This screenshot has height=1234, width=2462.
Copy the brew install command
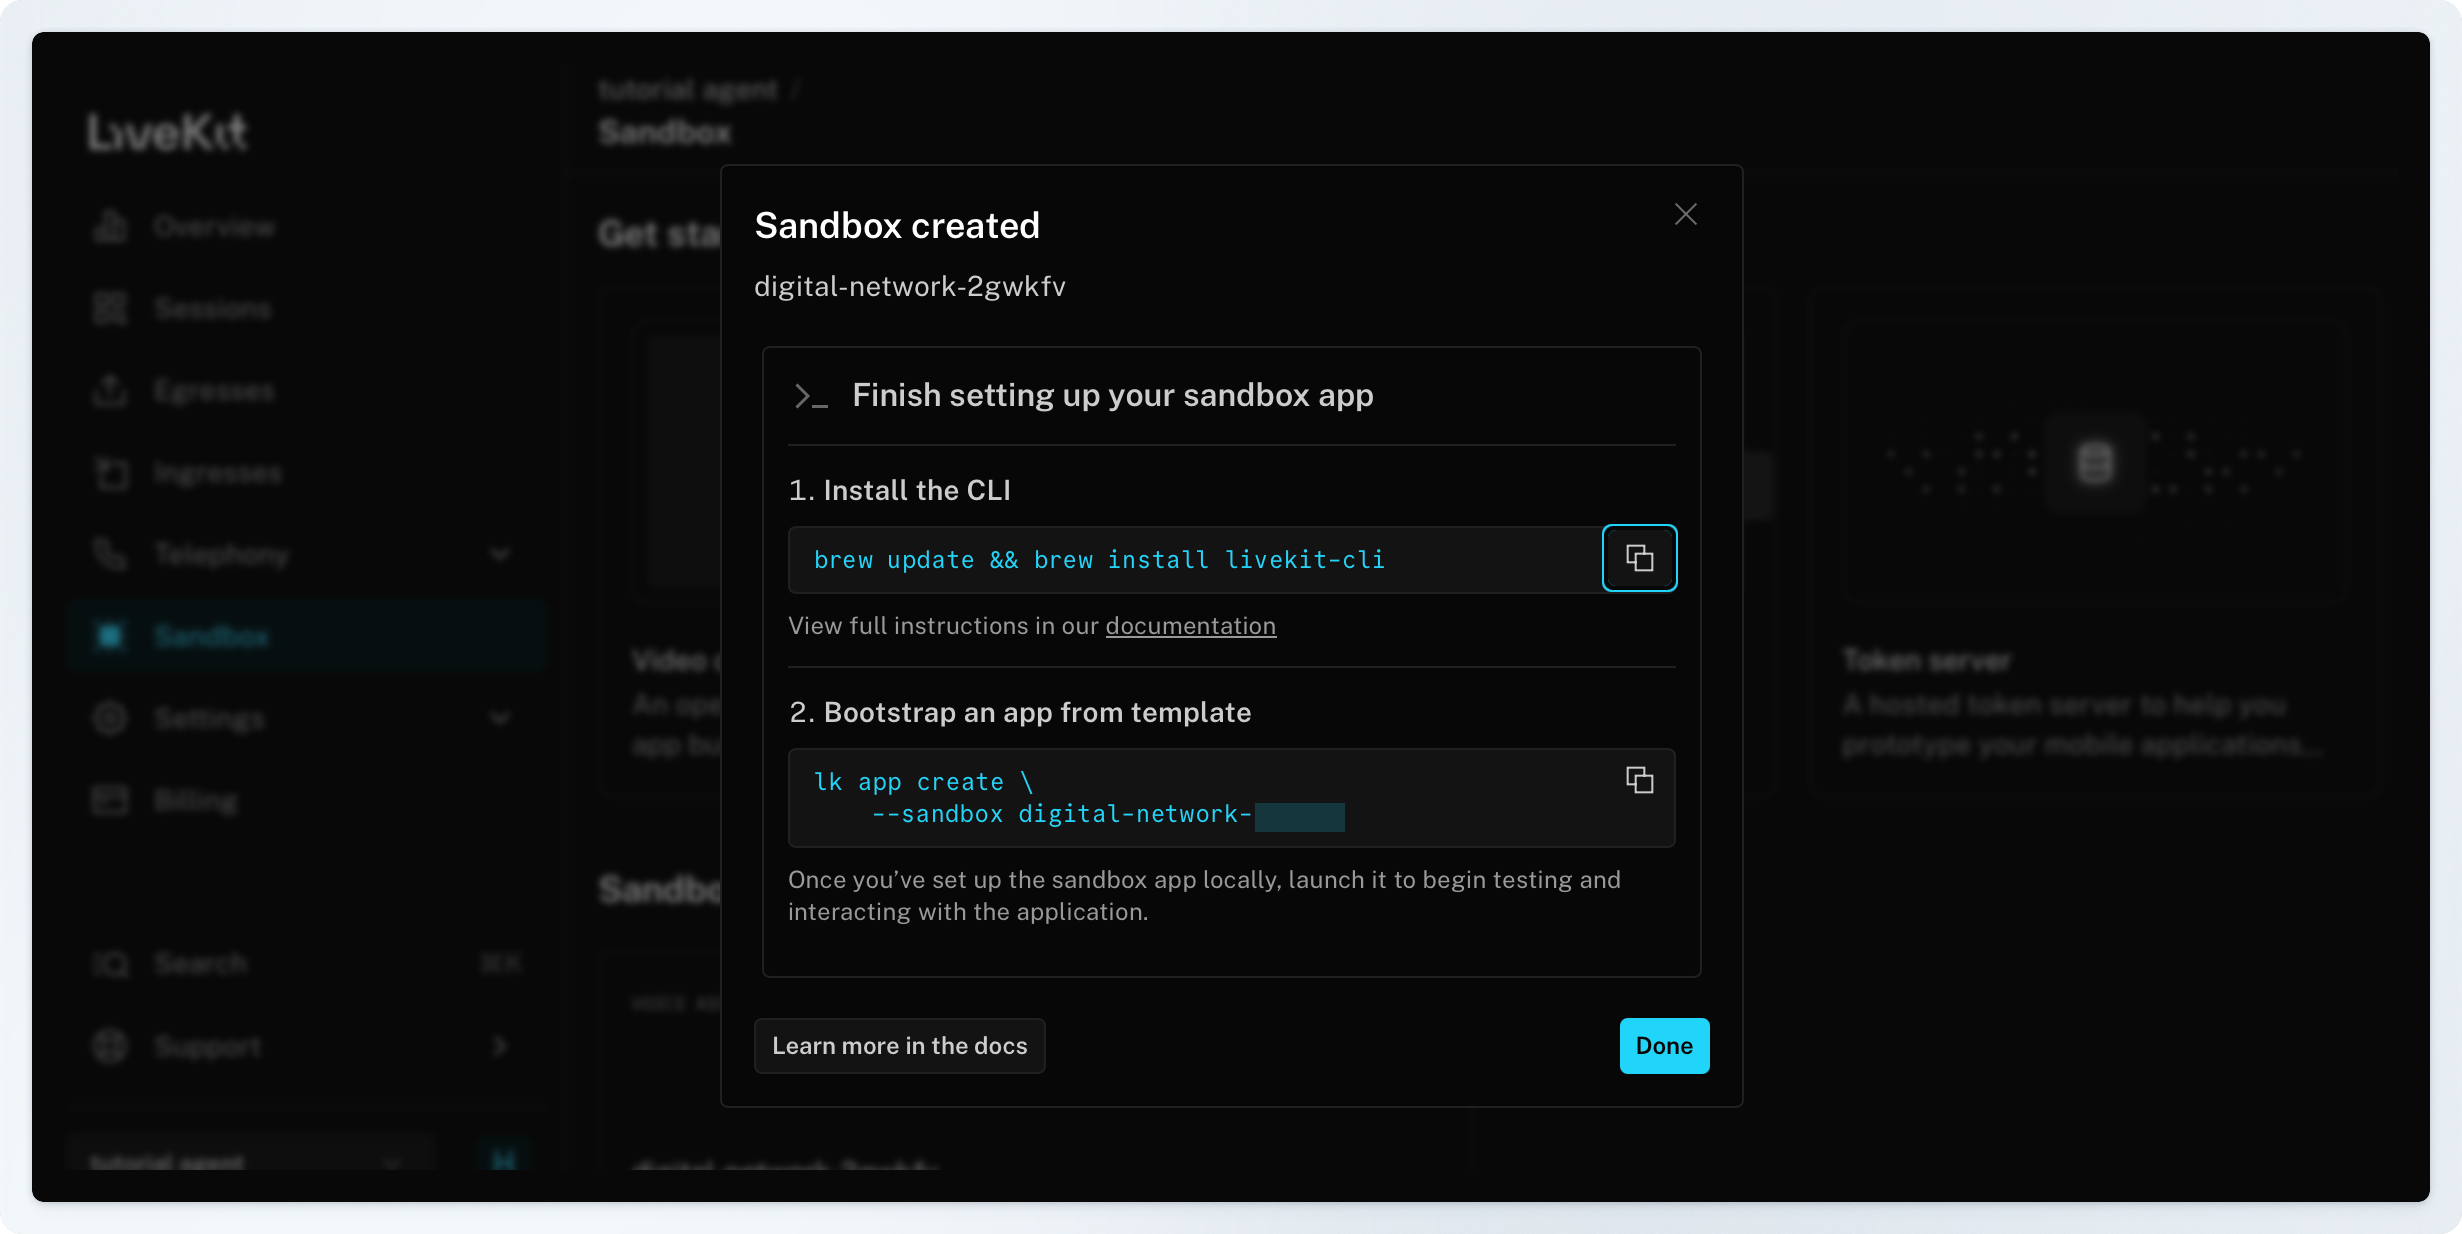pyautogui.click(x=1639, y=558)
